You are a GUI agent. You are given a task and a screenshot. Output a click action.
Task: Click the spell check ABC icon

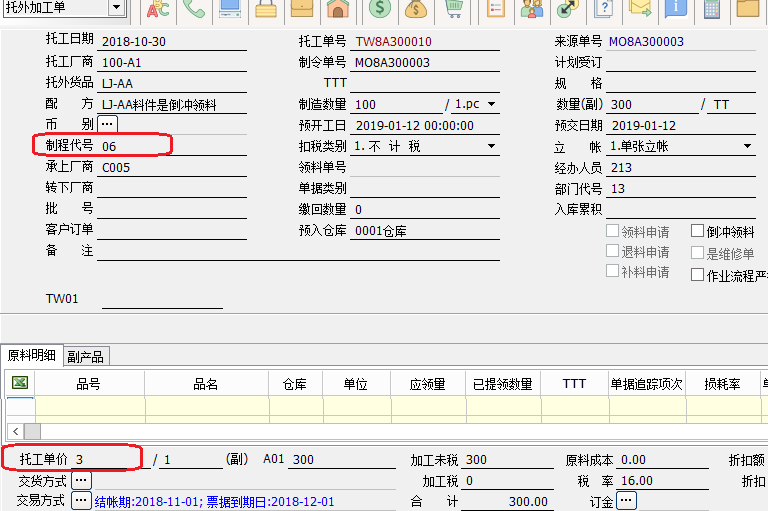click(x=158, y=10)
